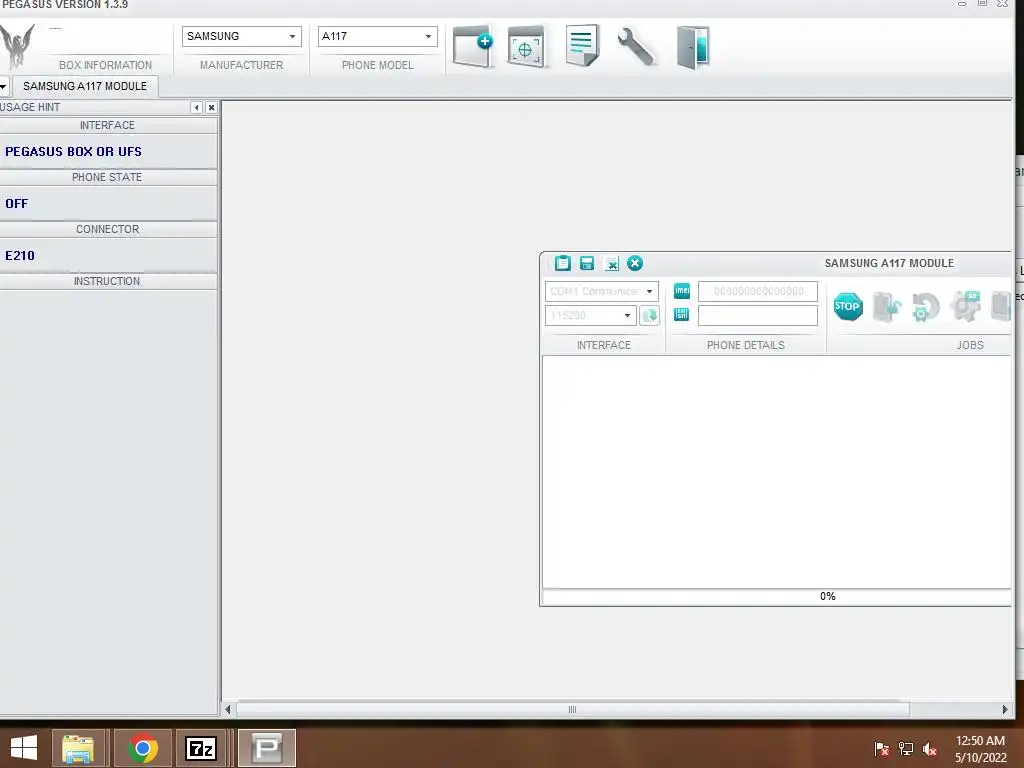Click the E210 connector value
The width and height of the screenshot is (1024, 768).
[20, 256]
